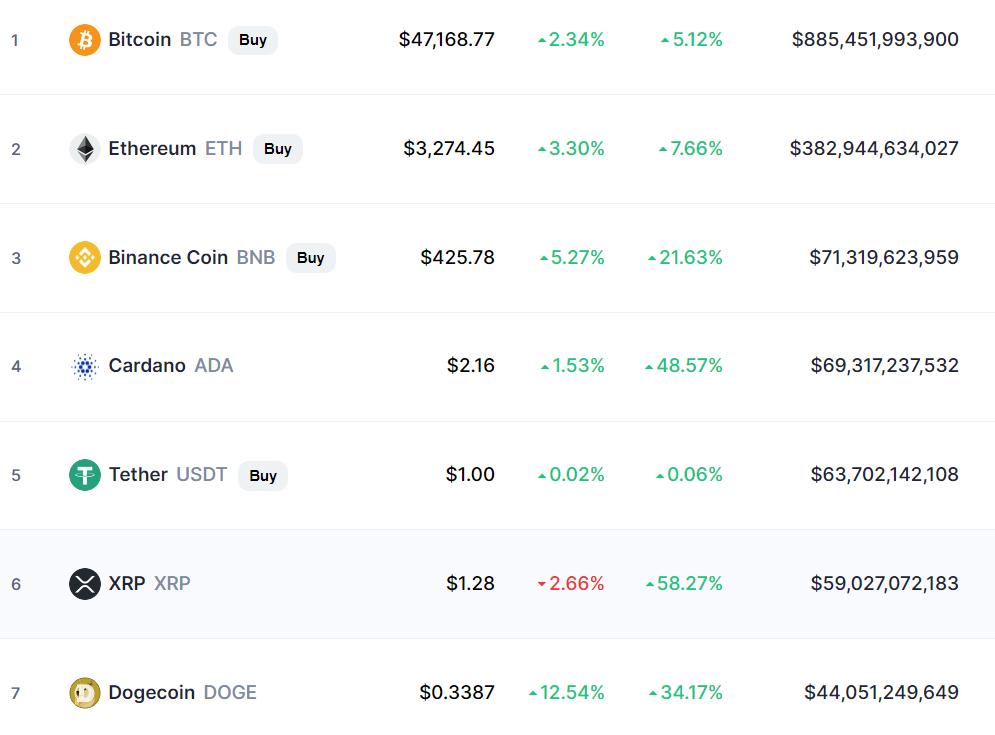Open the Cardano ADA name link

171,366
